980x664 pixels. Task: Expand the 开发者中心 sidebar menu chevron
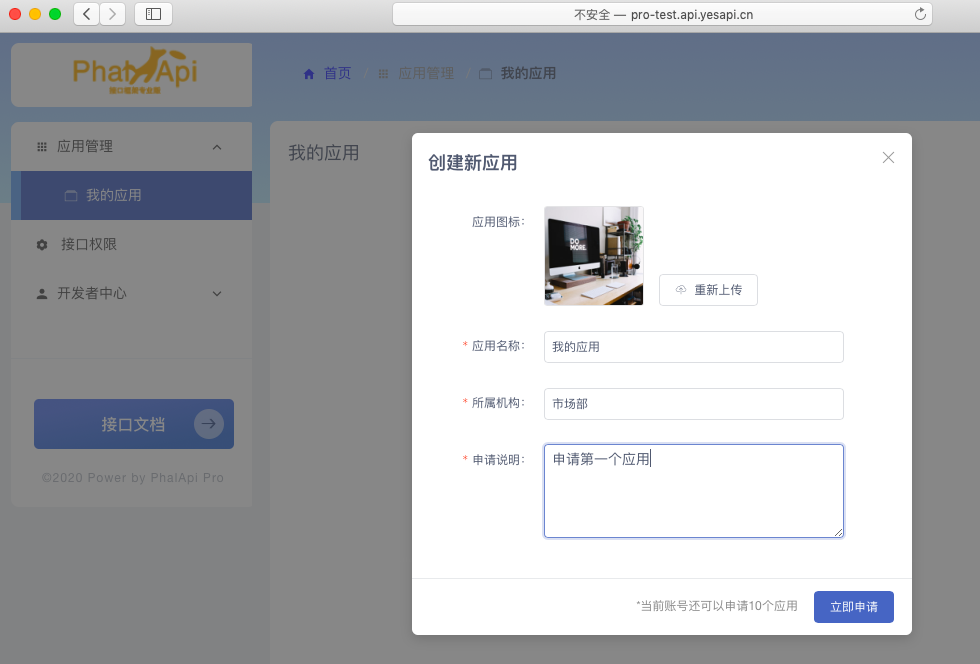pos(217,294)
